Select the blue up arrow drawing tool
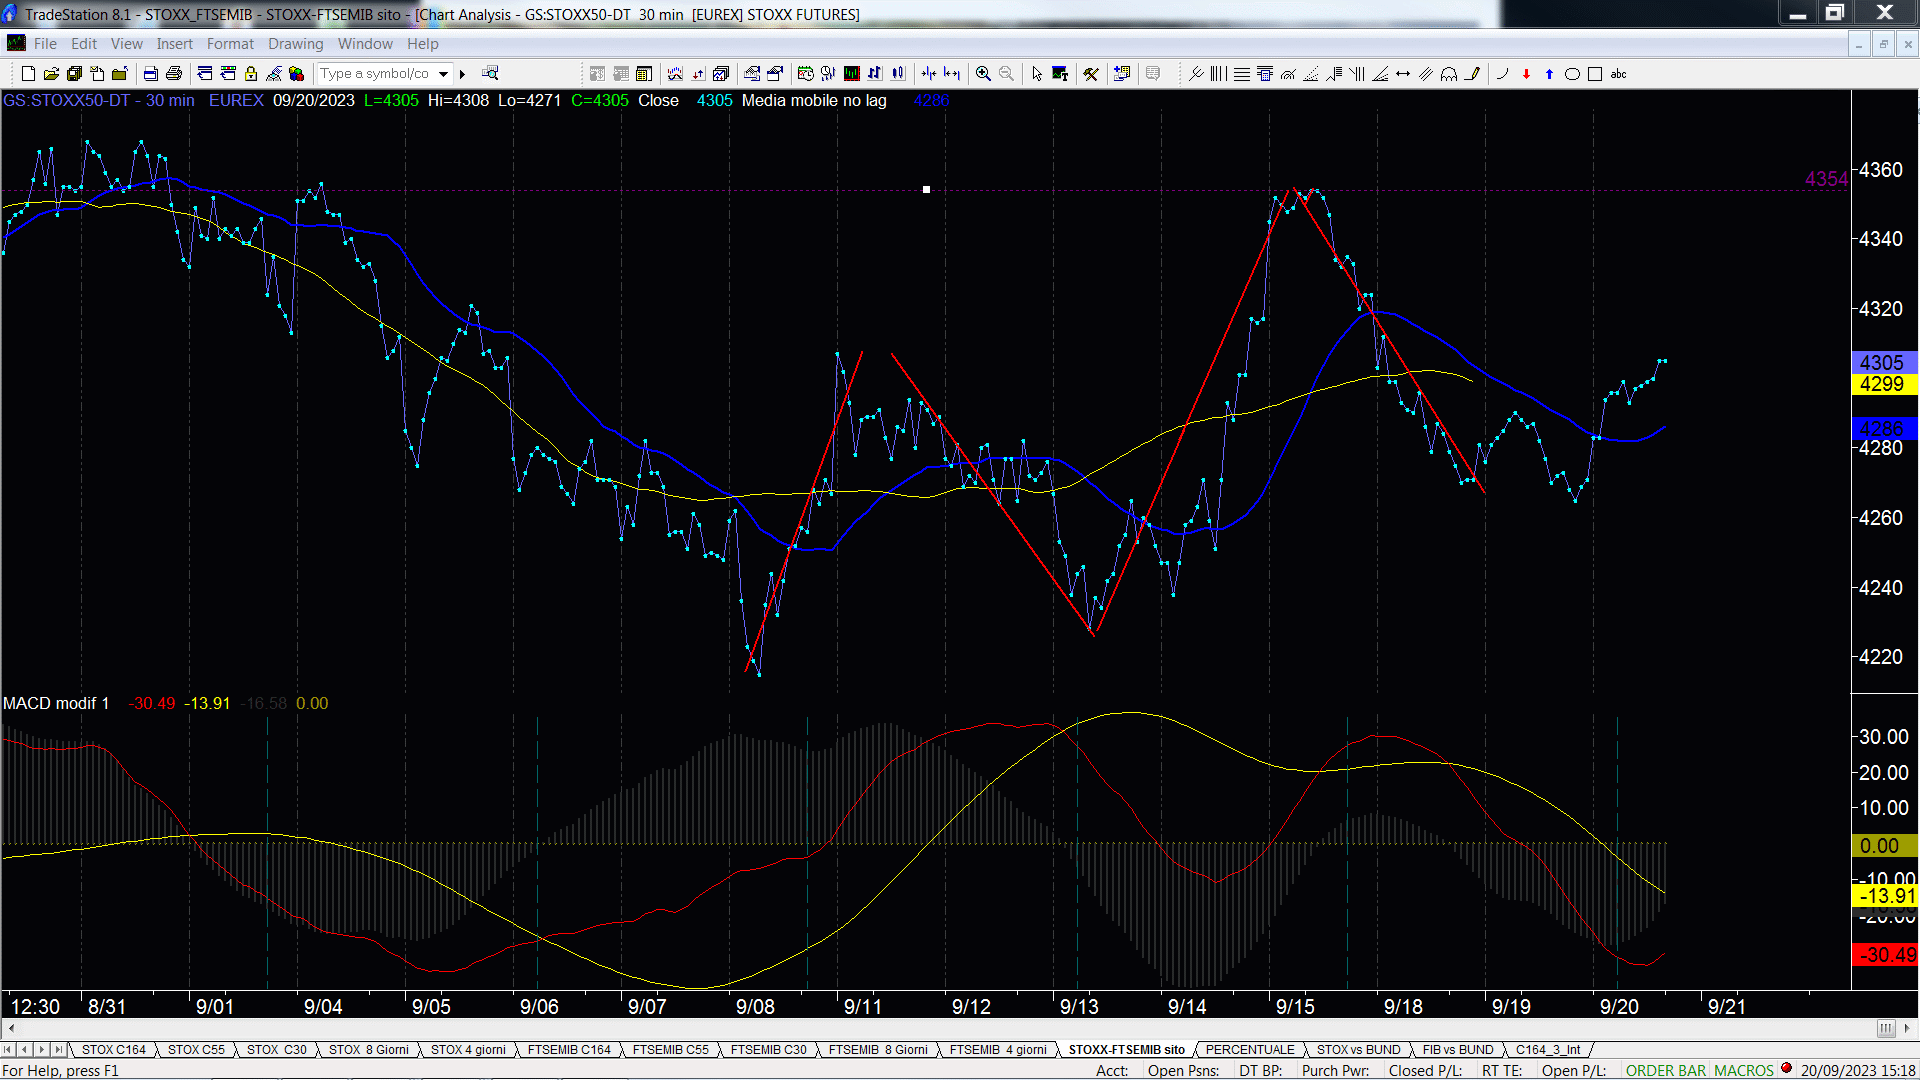 point(1549,74)
